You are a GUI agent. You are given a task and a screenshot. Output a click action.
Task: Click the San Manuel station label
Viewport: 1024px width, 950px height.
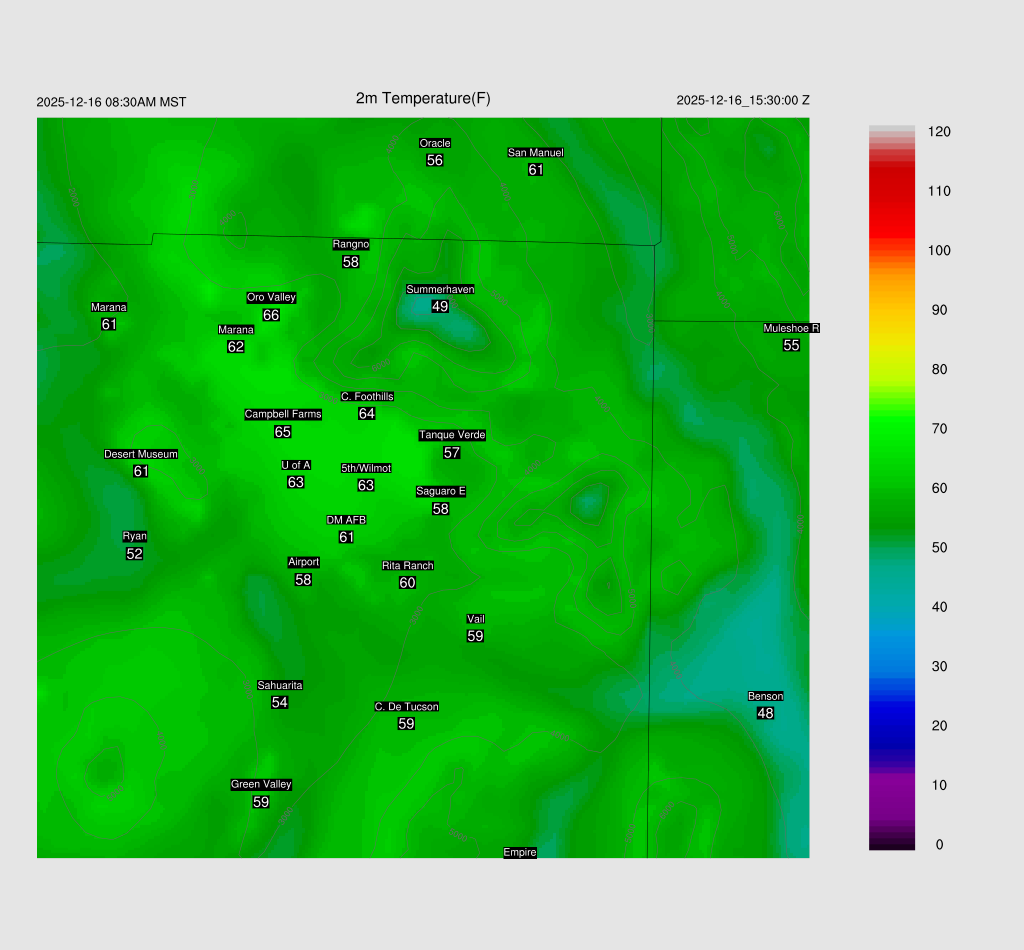click(x=535, y=153)
